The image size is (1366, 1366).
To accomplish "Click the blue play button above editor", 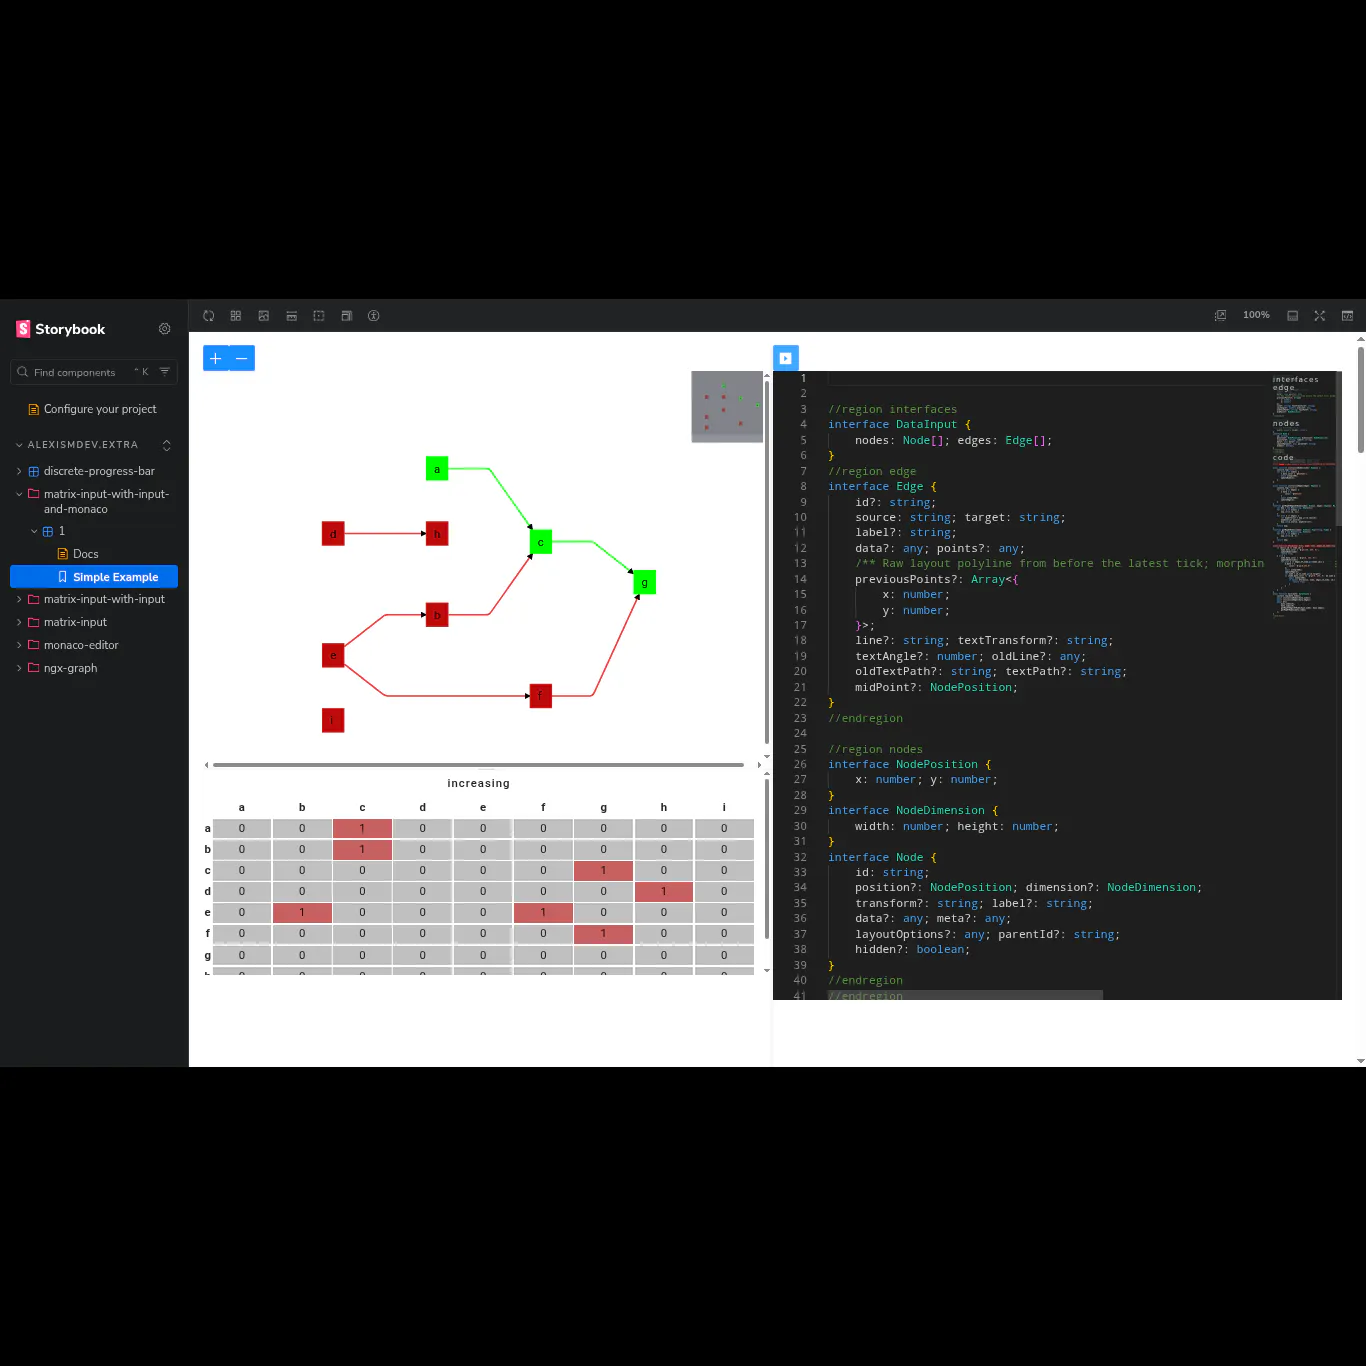I will click(786, 358).
